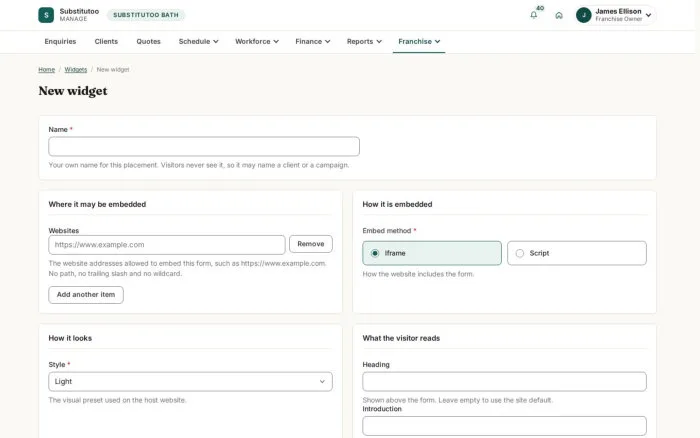
Task: Select the Iframe embed method
Action: 432,253
